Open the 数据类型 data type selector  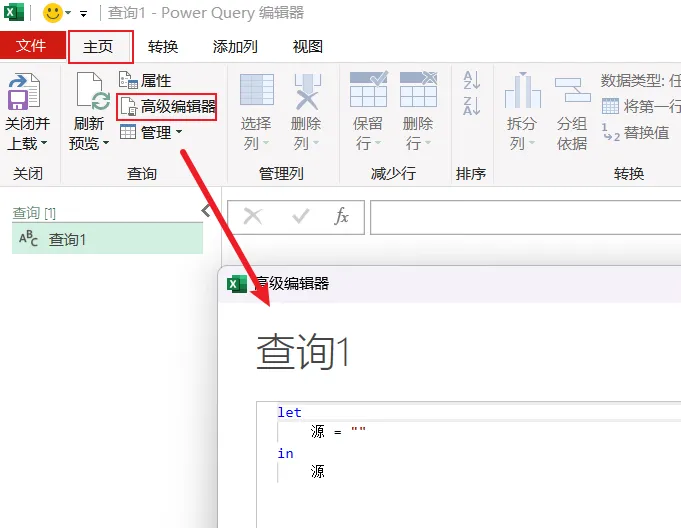(641, 80)
